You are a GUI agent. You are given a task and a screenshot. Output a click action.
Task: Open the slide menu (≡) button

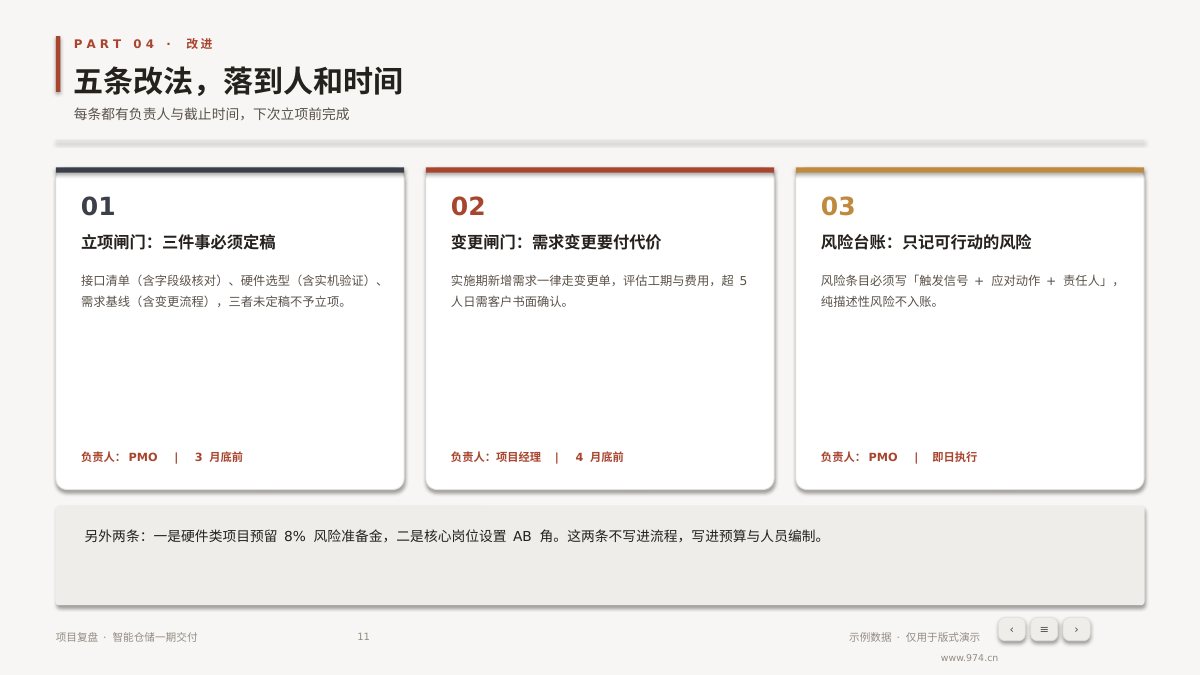pyautogui.click(x=1044, y=629)
